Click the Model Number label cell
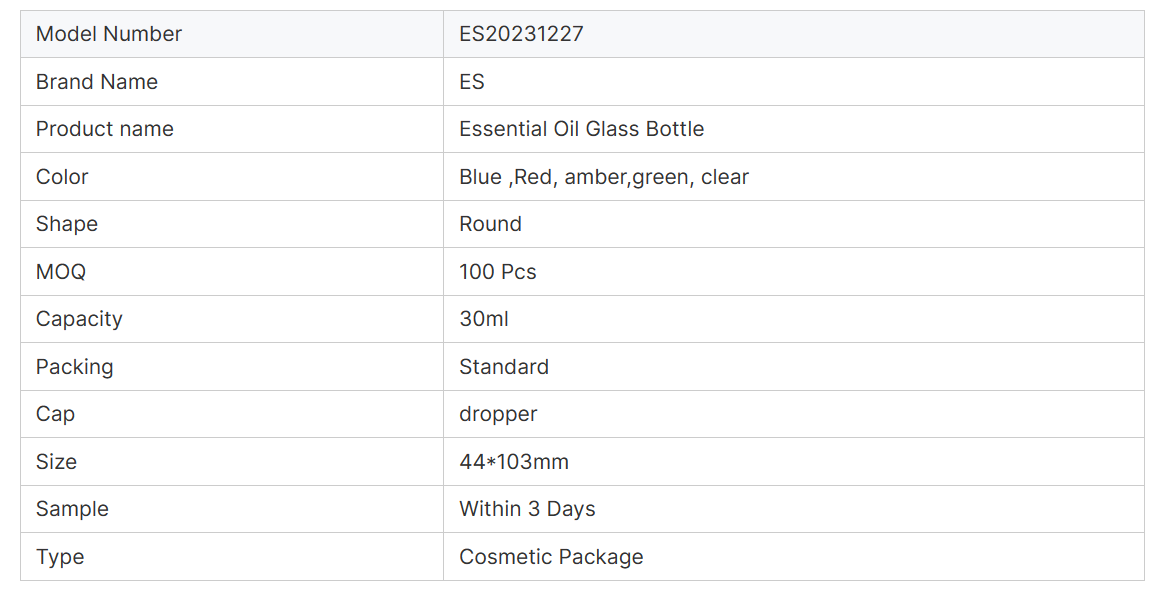The width and height of the screenshot is (1171, 603). (x=232, y=34)
